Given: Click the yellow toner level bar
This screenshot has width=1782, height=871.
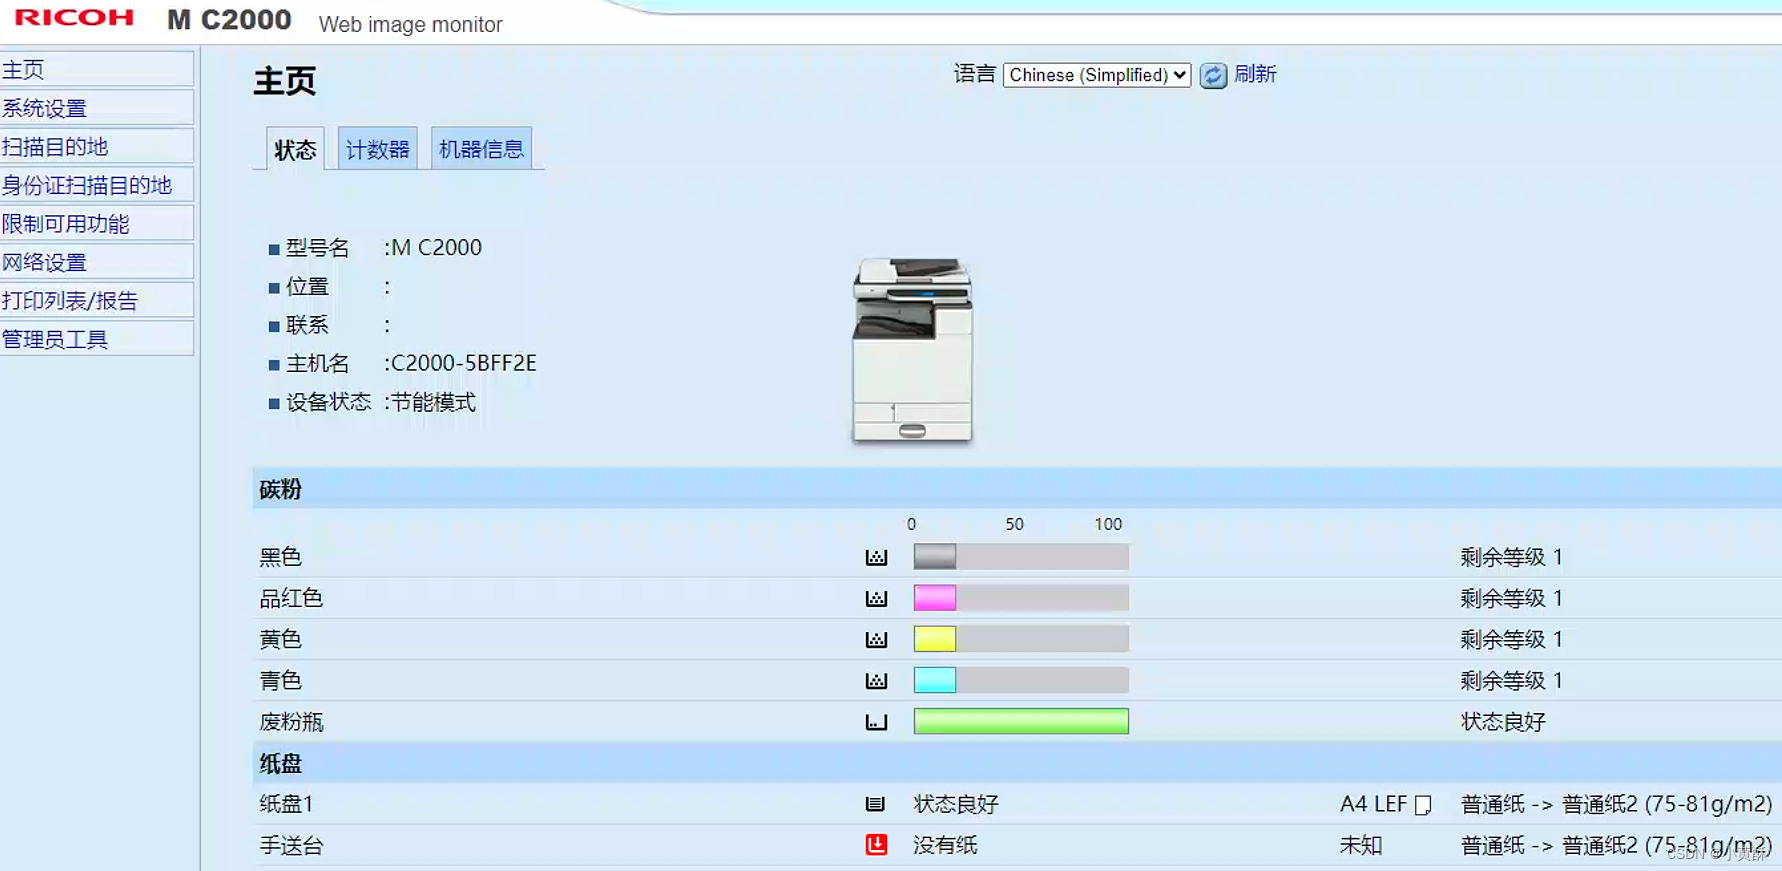Looking at the screenshot, I should [1021, 639].
